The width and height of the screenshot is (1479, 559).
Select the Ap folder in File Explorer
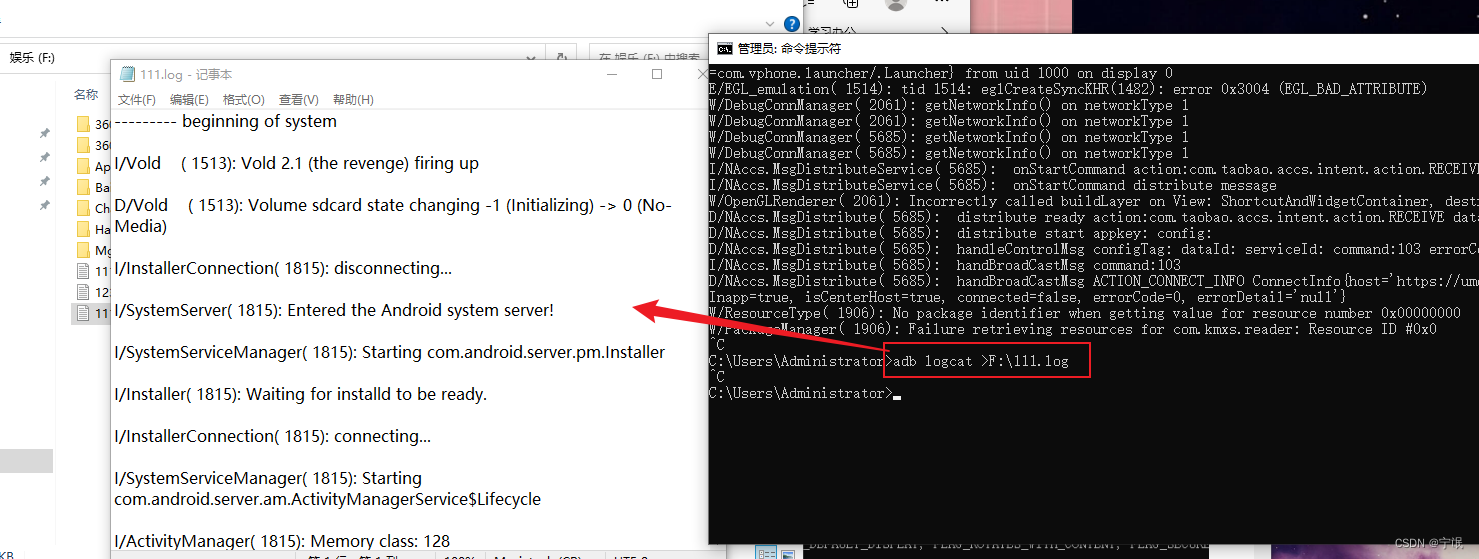point(93,166)
